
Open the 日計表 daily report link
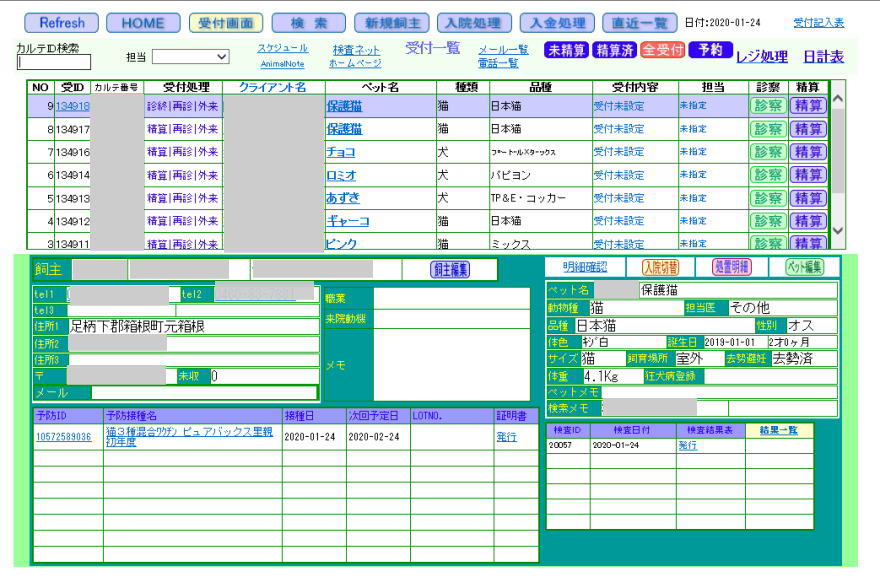(x=823, y=57)
